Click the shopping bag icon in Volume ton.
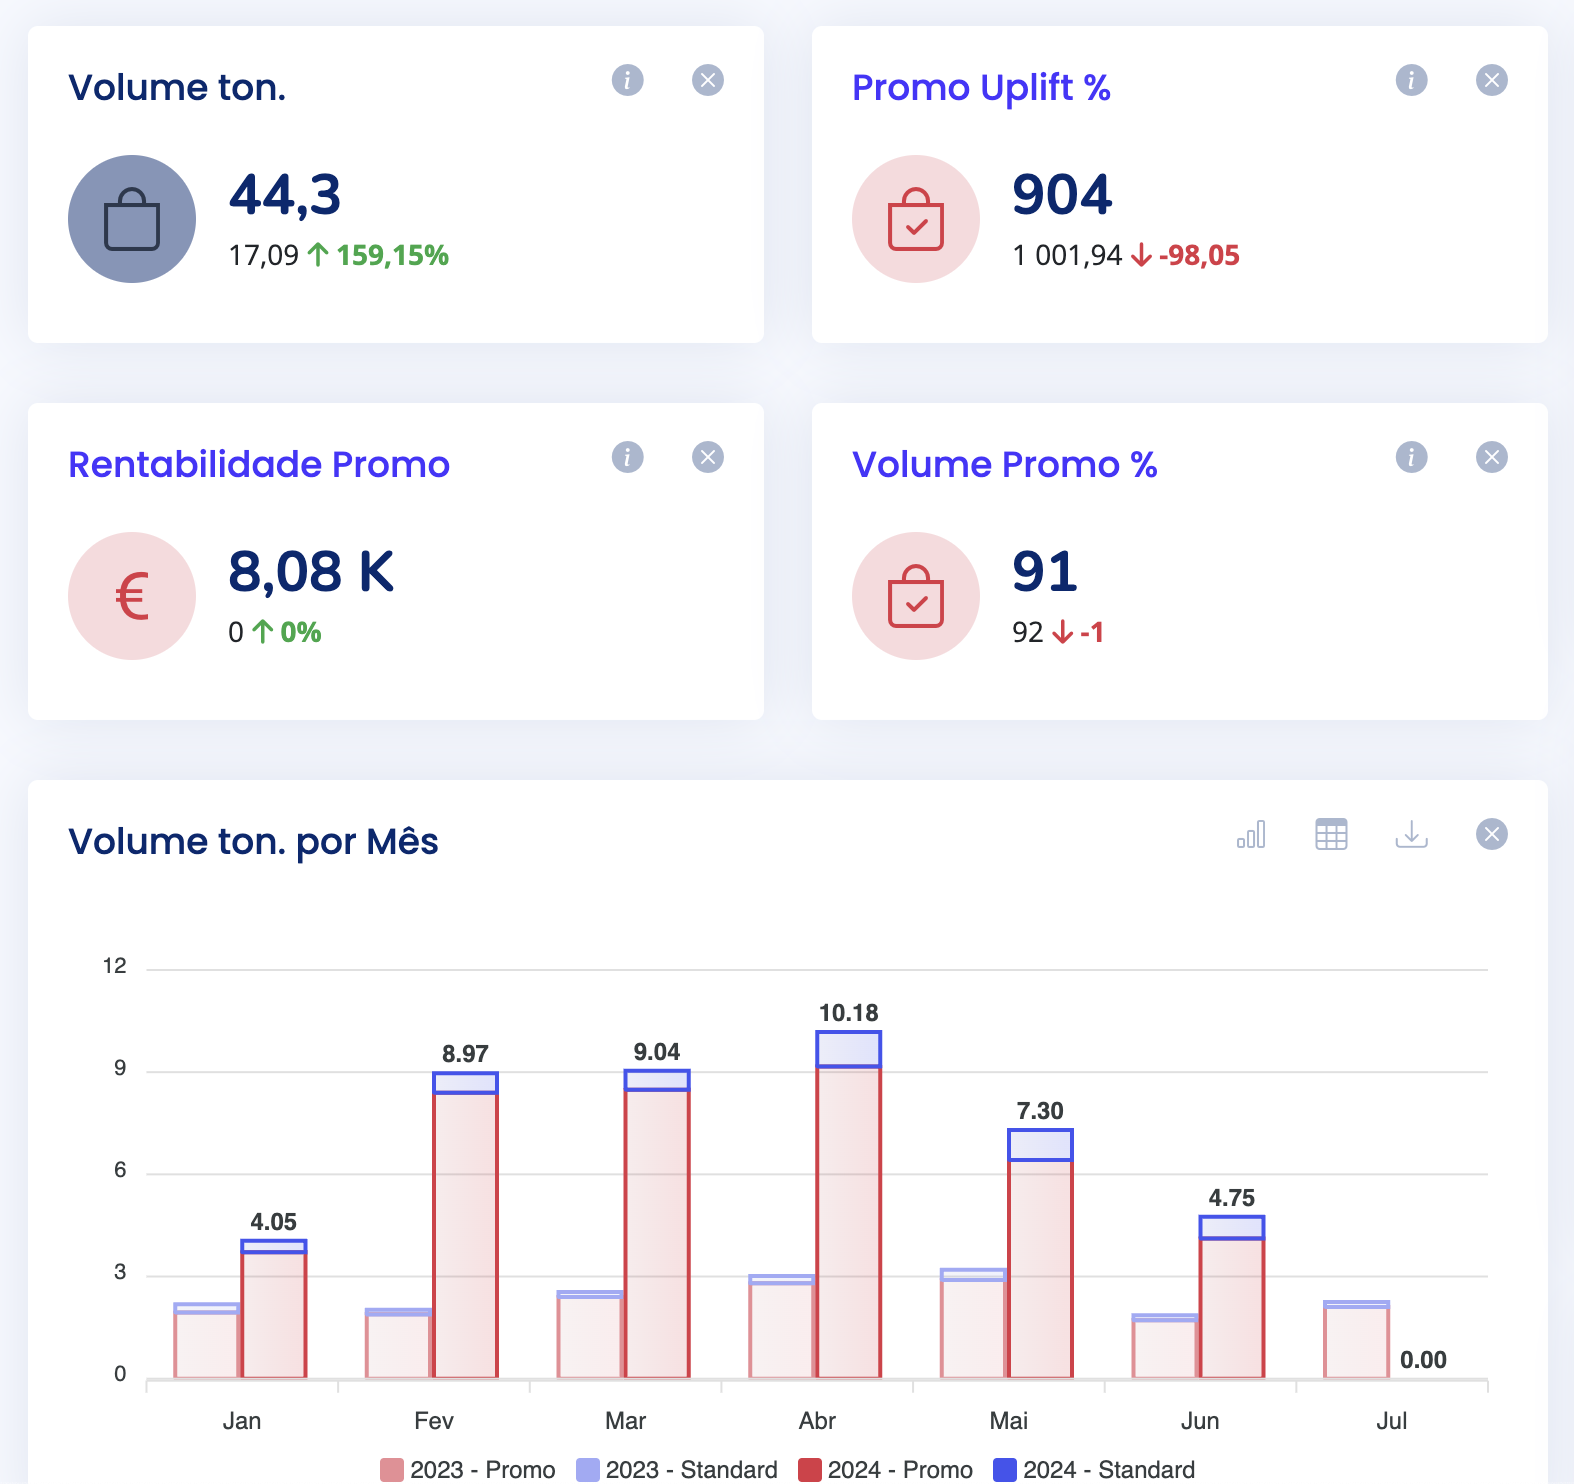Screen dimensions: 1574x1484 click(x=132, y=219)
